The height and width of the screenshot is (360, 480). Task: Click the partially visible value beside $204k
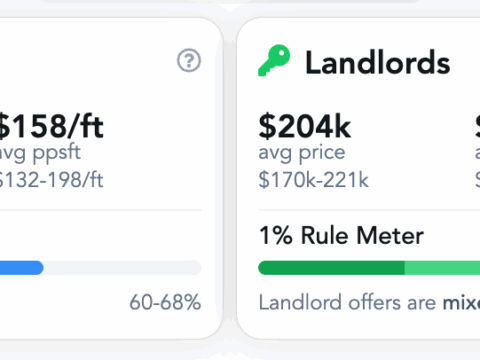tap(478, 126)
